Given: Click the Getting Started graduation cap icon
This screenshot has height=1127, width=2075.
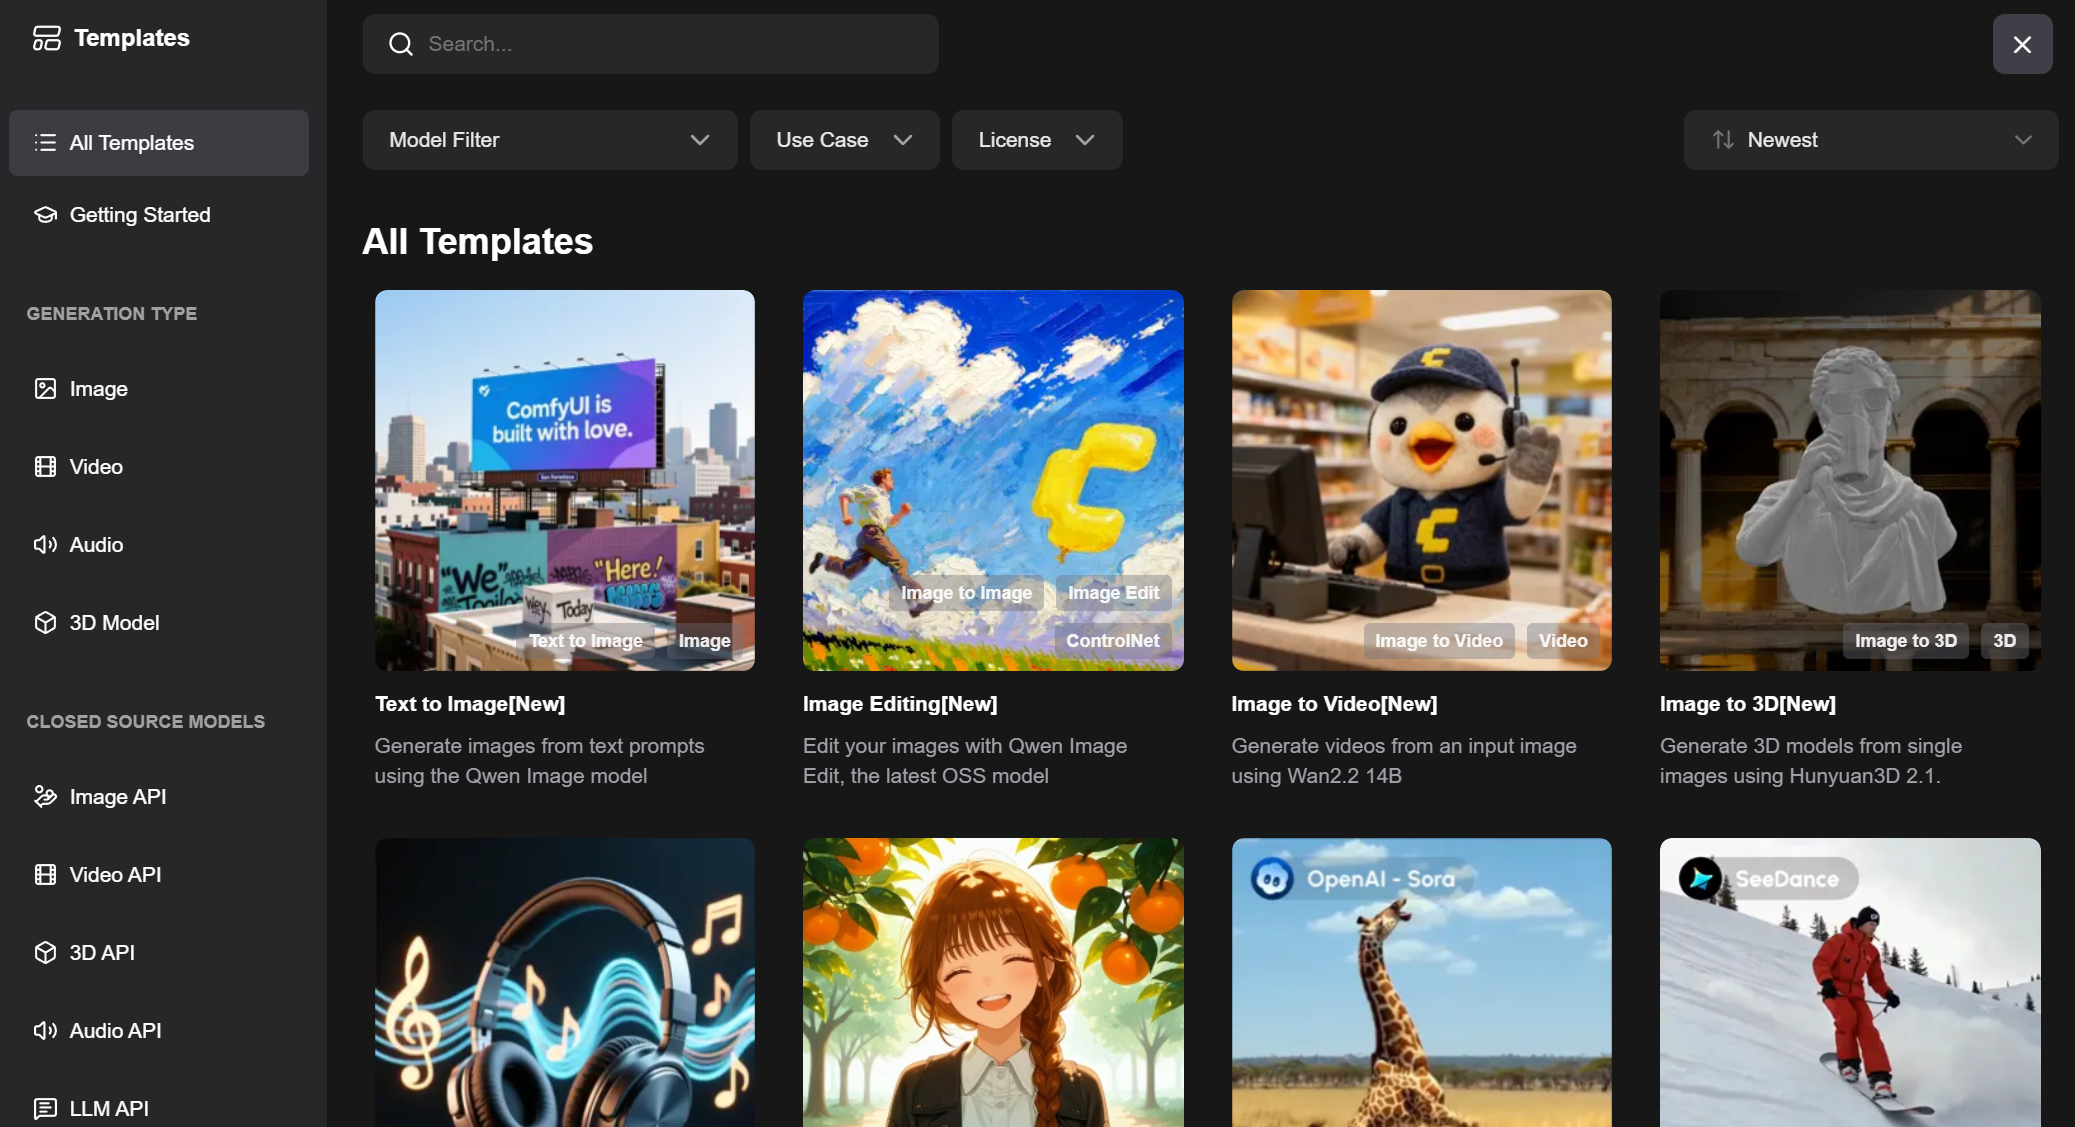Looking at the screenshot, I should point(45,215).
